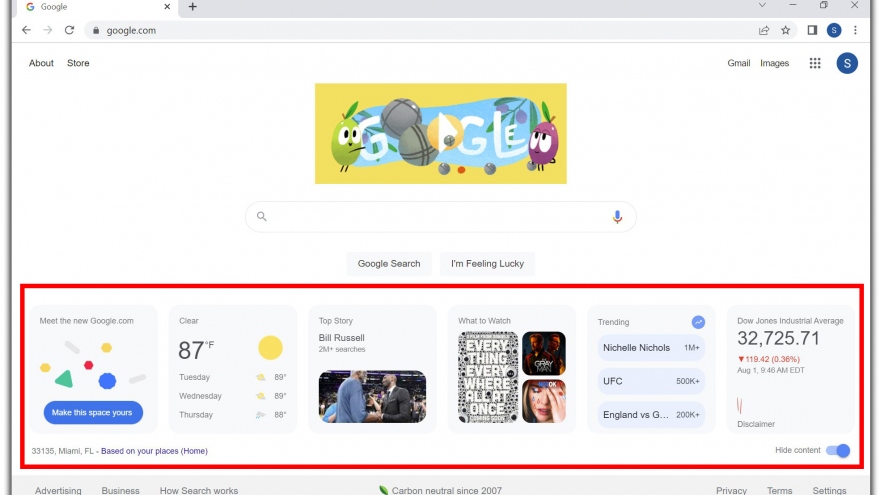Open the Gmail link
This screenshot has width=880, height=495.
click(x=738, y=63)
